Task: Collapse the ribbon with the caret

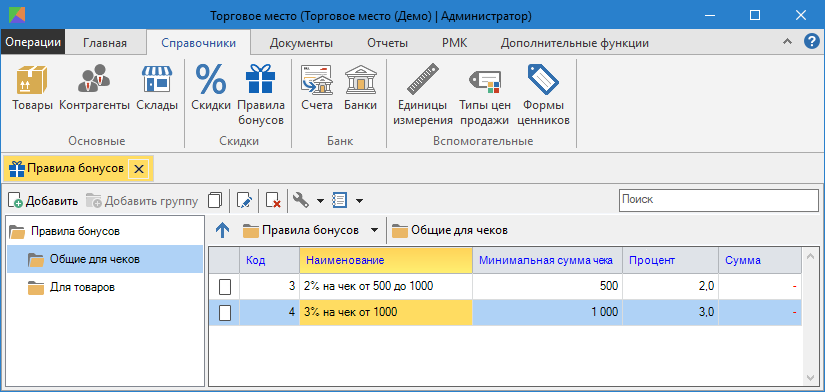Action: [x=788, y=42]
